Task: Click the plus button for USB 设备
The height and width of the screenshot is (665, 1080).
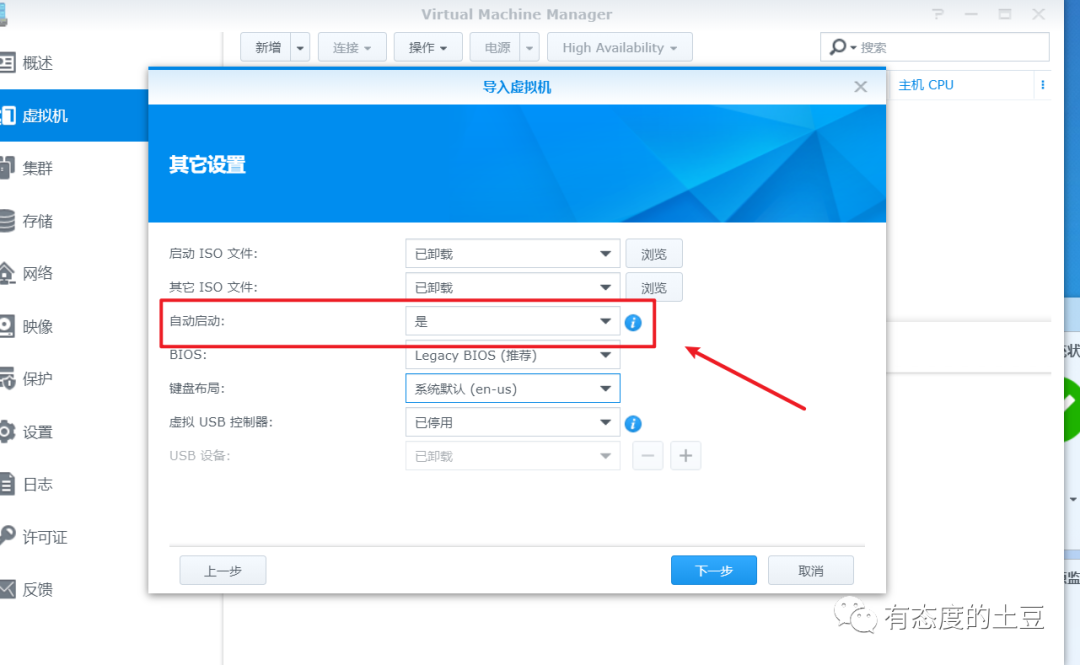Action: tap(685, 456)
